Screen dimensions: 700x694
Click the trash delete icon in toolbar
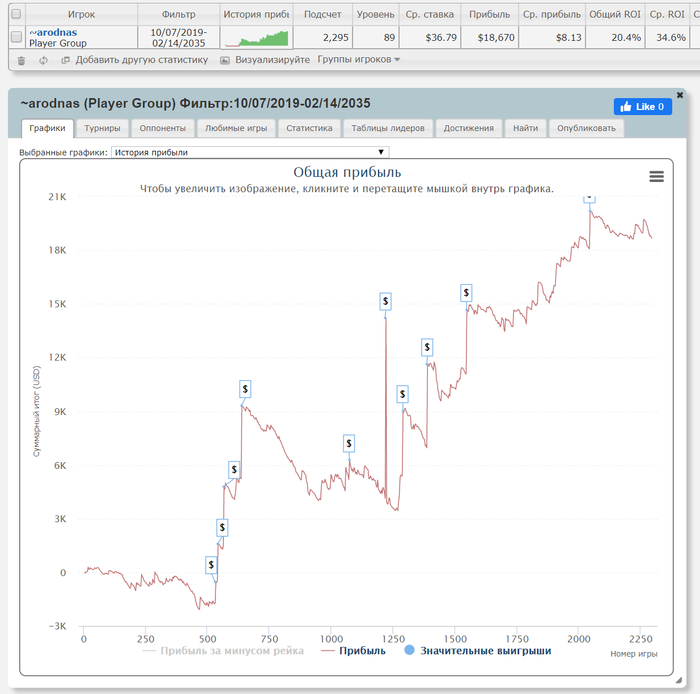[21, 60]
